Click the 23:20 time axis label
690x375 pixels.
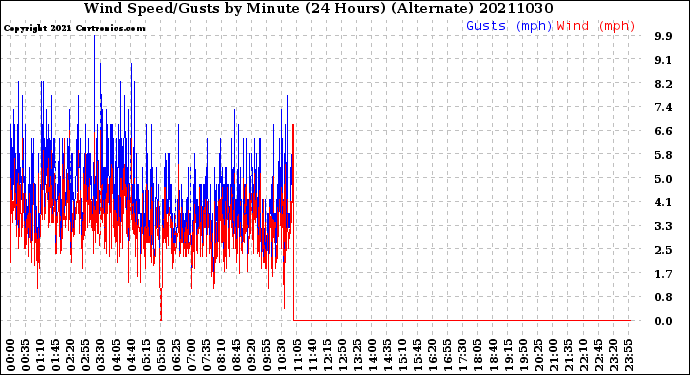pyautogui.click(x=613, y=355)
